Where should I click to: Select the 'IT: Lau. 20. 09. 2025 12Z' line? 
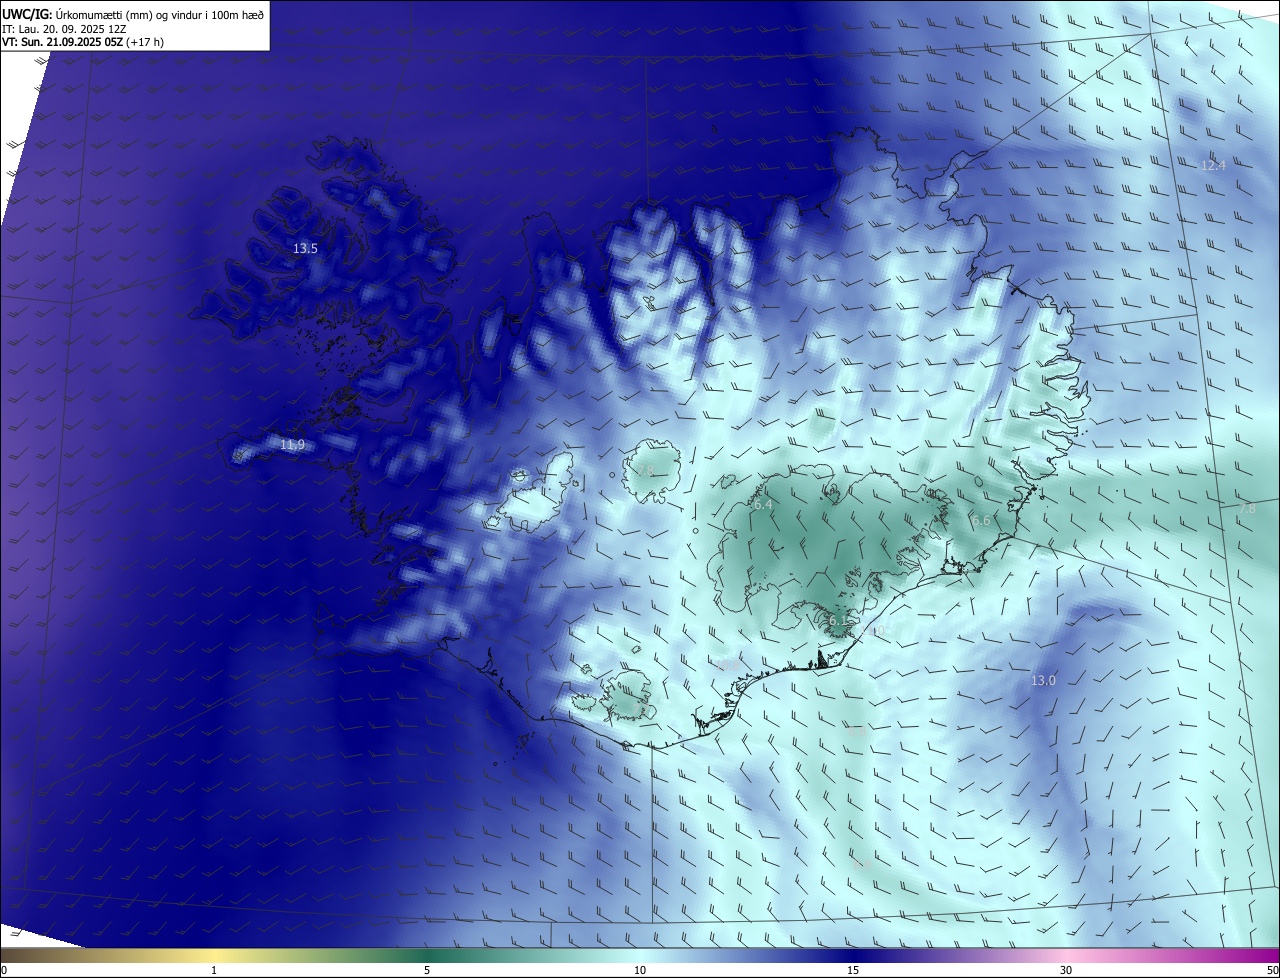(x=65, y=29)
